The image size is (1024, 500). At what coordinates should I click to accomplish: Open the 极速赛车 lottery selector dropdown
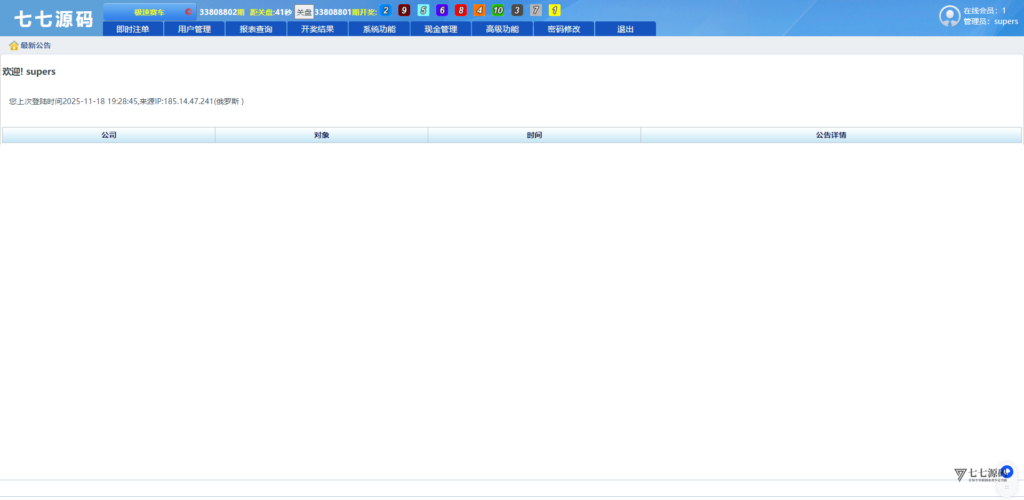pos(149,12)
